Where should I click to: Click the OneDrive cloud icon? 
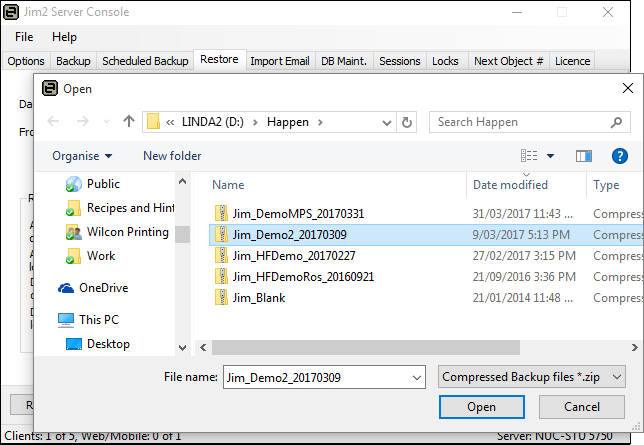tap(66, 288)
